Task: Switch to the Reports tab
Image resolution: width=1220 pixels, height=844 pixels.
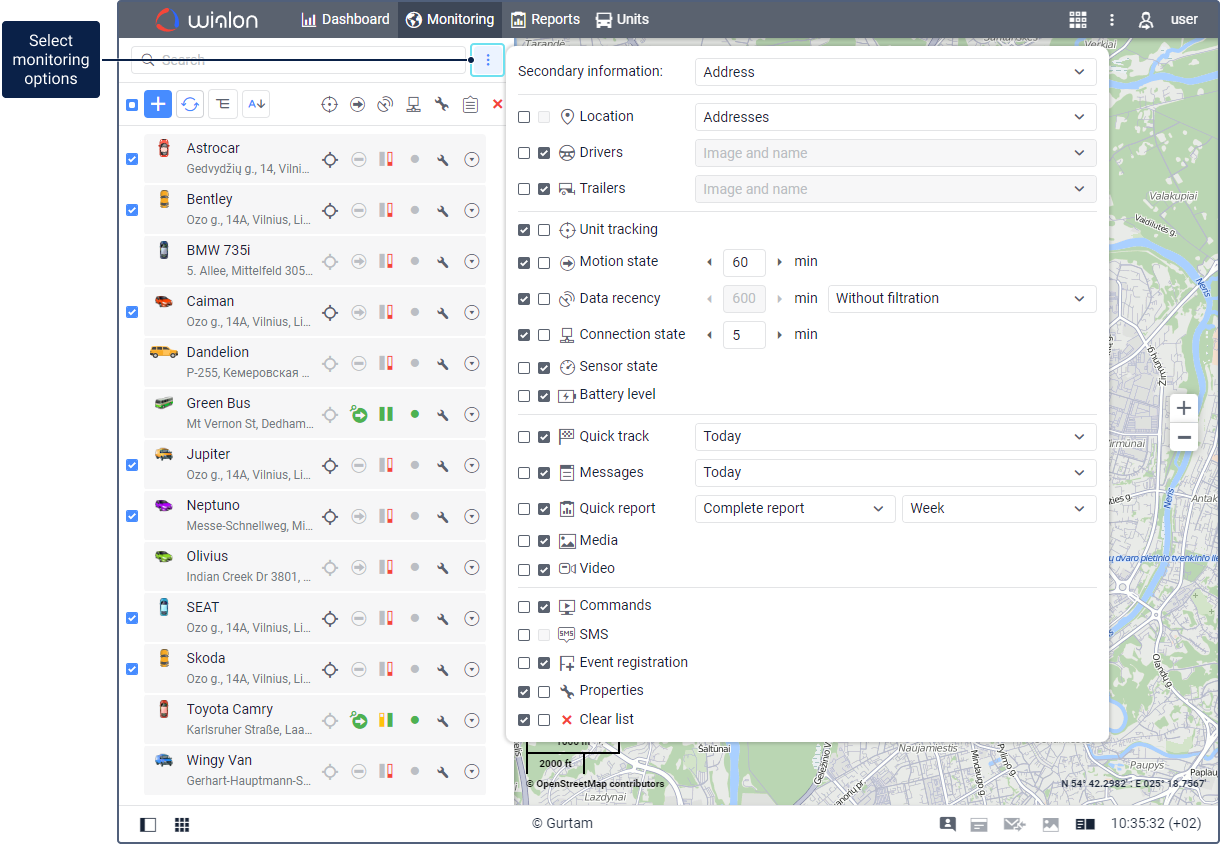Action: point(545,19)
